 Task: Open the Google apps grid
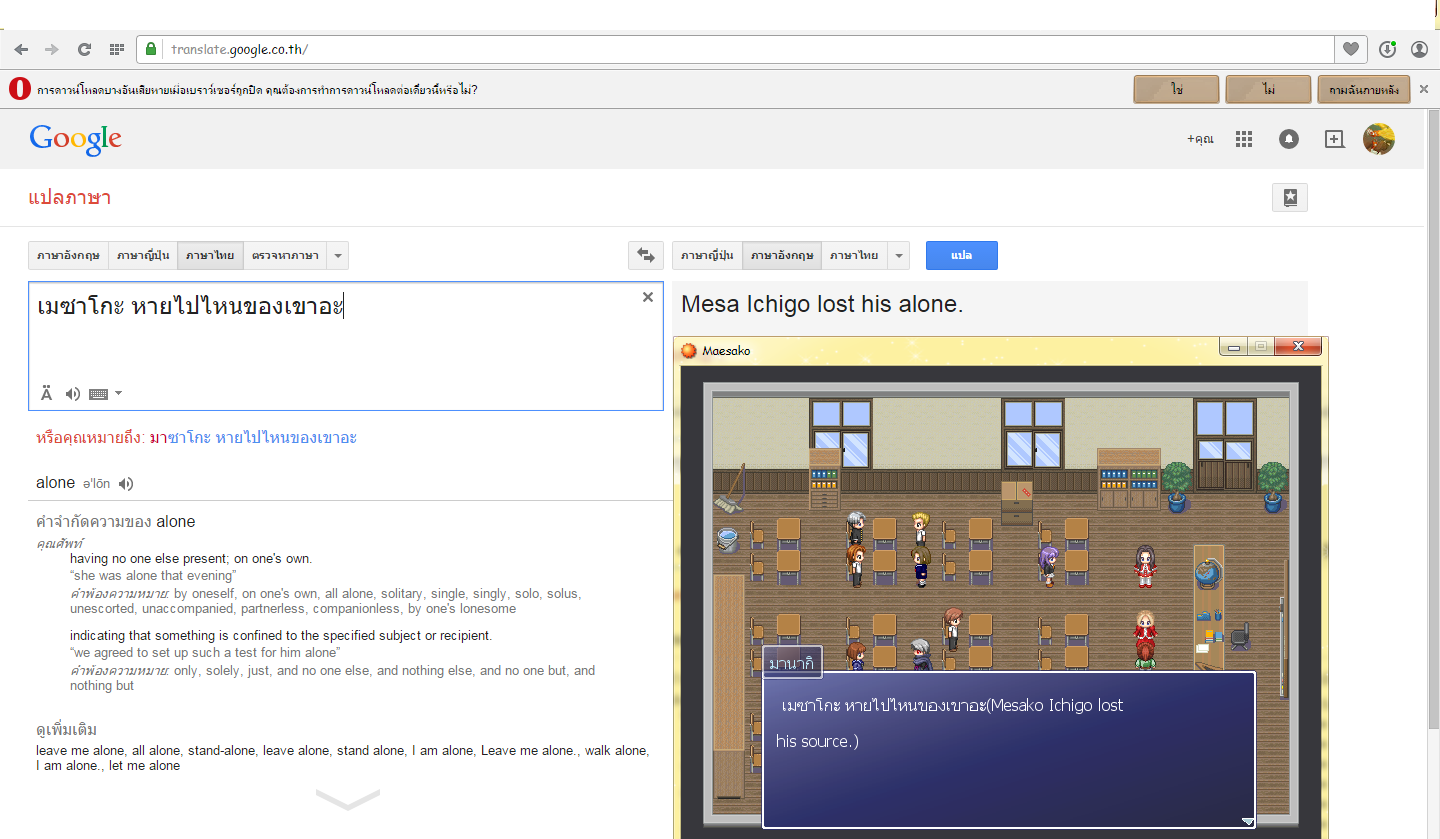point(1244,139)
